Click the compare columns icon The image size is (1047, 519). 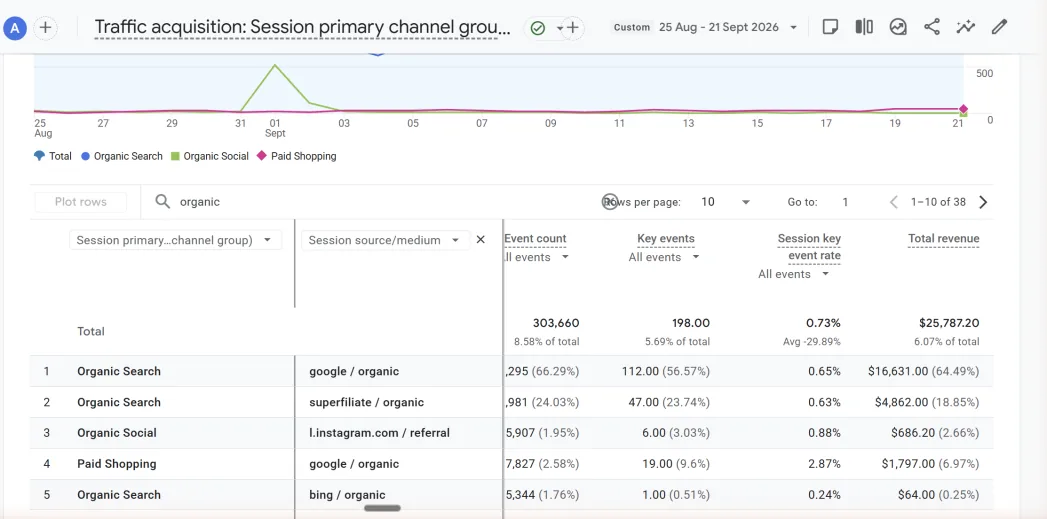tap(864, 27)
